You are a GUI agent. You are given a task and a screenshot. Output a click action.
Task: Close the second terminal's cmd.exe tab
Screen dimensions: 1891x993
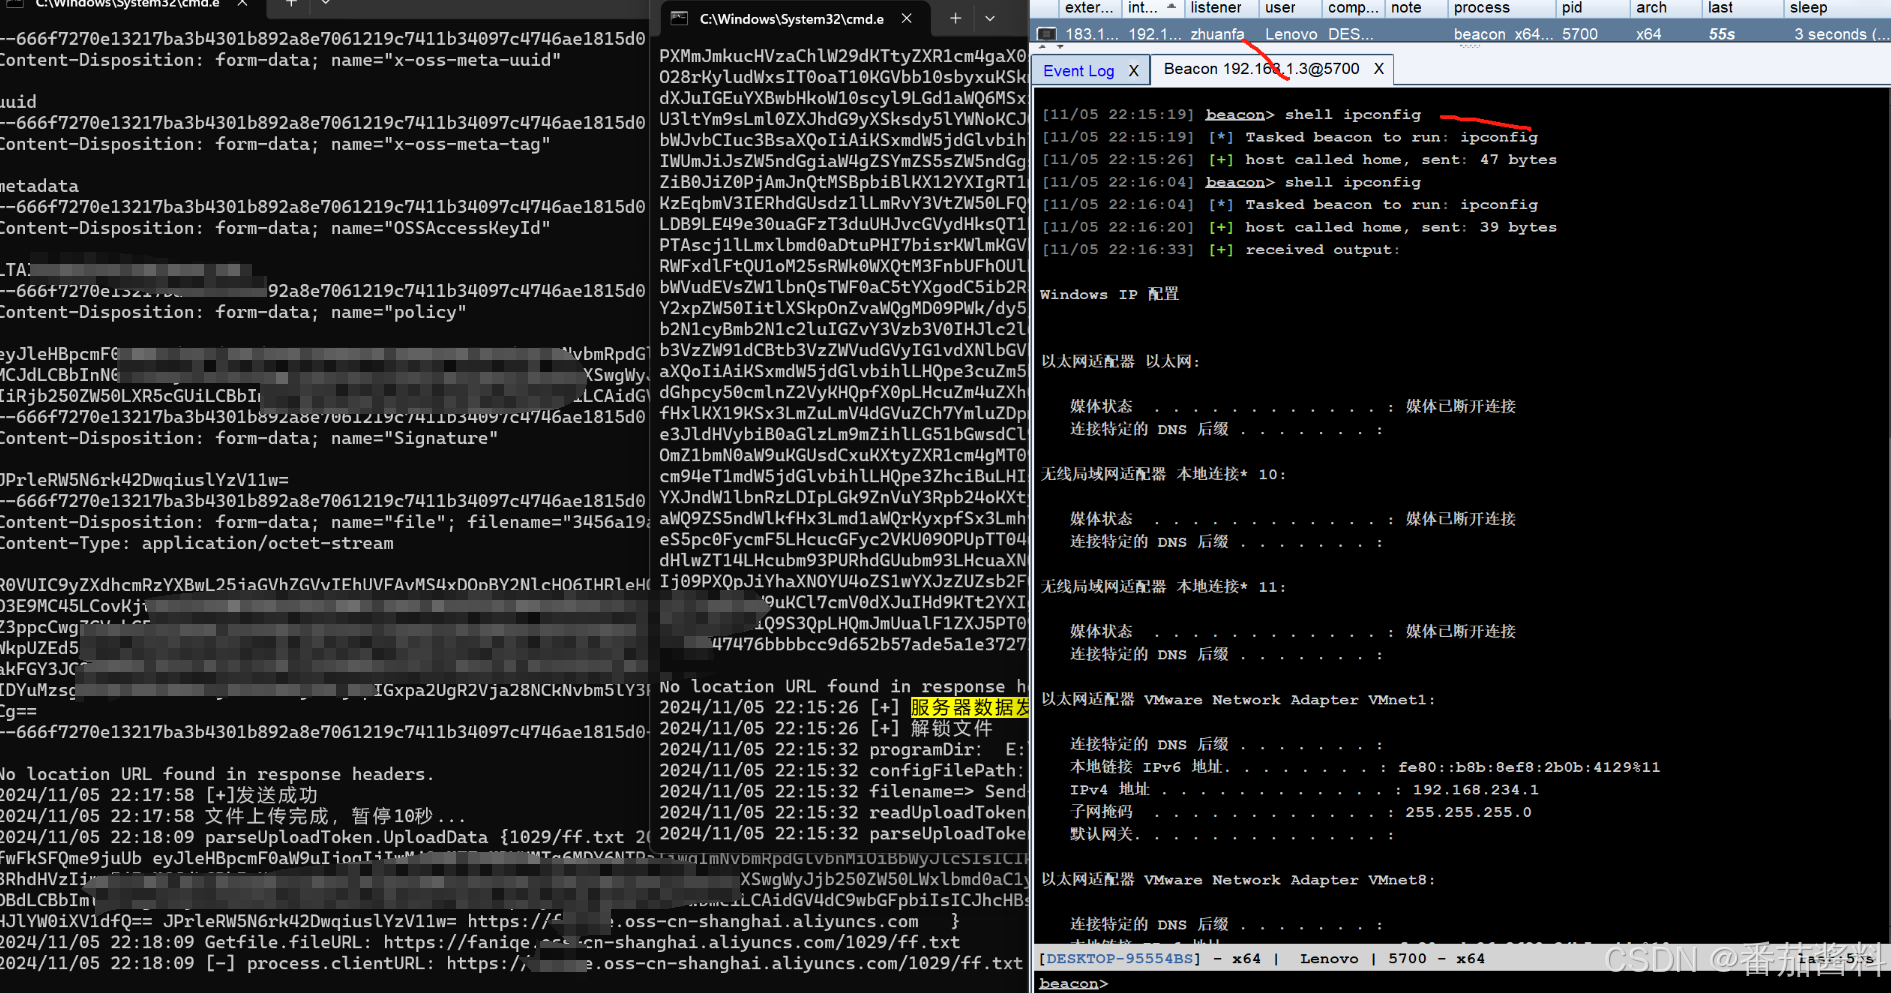(906, 18)
